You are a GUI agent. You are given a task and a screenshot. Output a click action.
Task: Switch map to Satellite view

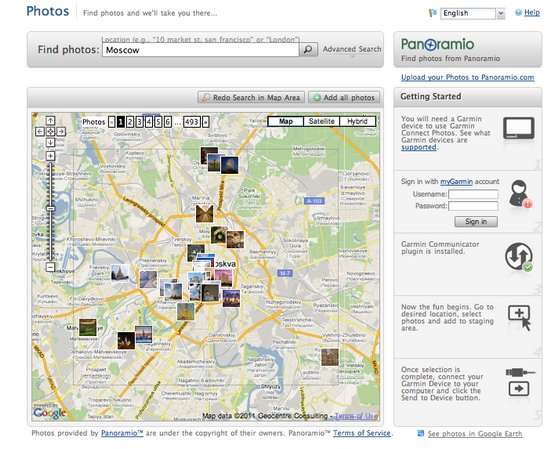(322, 121)
